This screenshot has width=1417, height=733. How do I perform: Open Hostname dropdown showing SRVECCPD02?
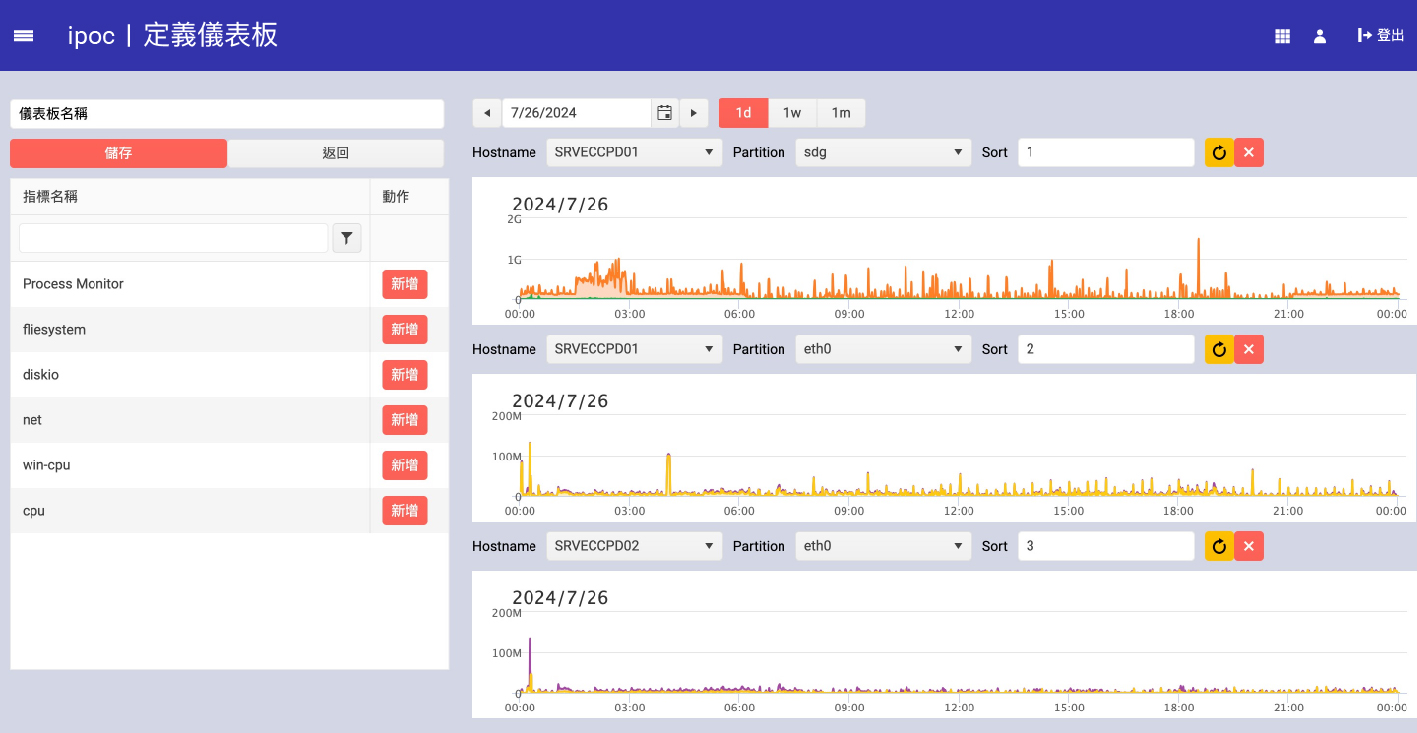click(634, 546)
